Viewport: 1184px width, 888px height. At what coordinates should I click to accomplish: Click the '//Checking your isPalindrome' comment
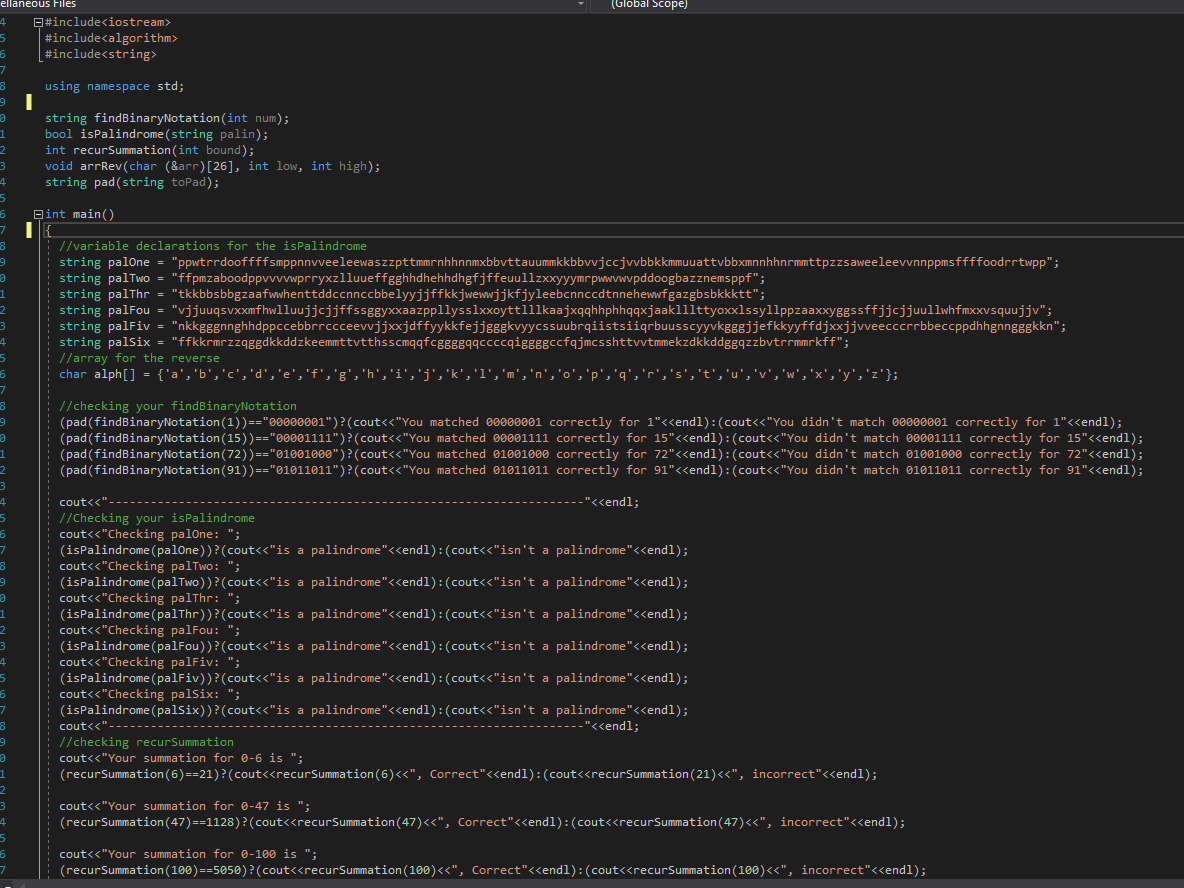coord(157,518)
